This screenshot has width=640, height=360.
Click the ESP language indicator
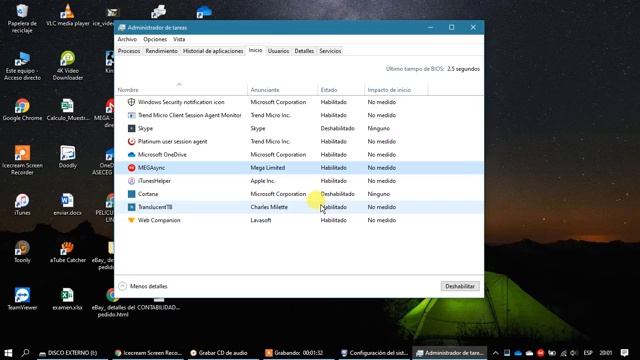click(588, 353)
